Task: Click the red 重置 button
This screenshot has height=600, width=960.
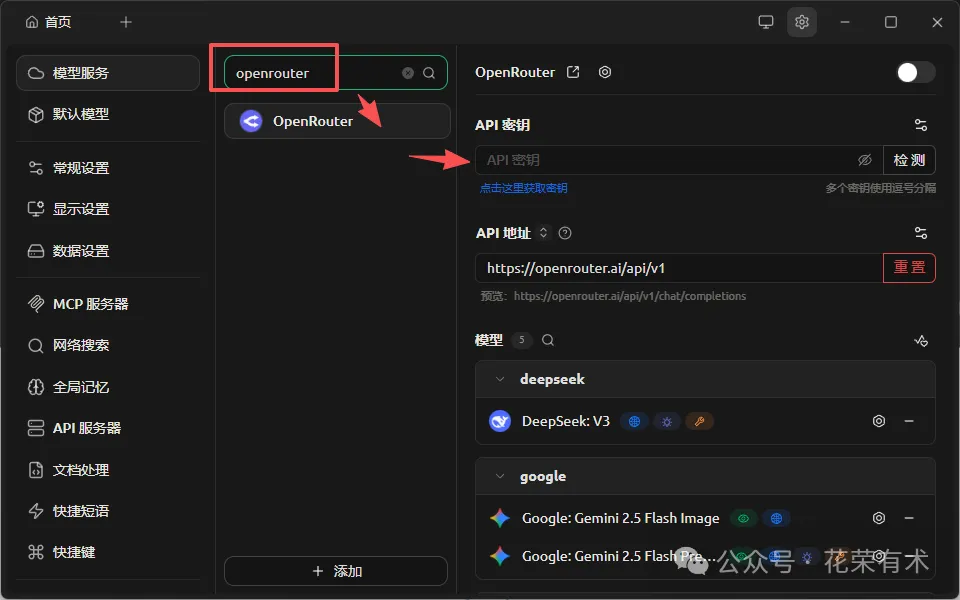Action: 909,268
